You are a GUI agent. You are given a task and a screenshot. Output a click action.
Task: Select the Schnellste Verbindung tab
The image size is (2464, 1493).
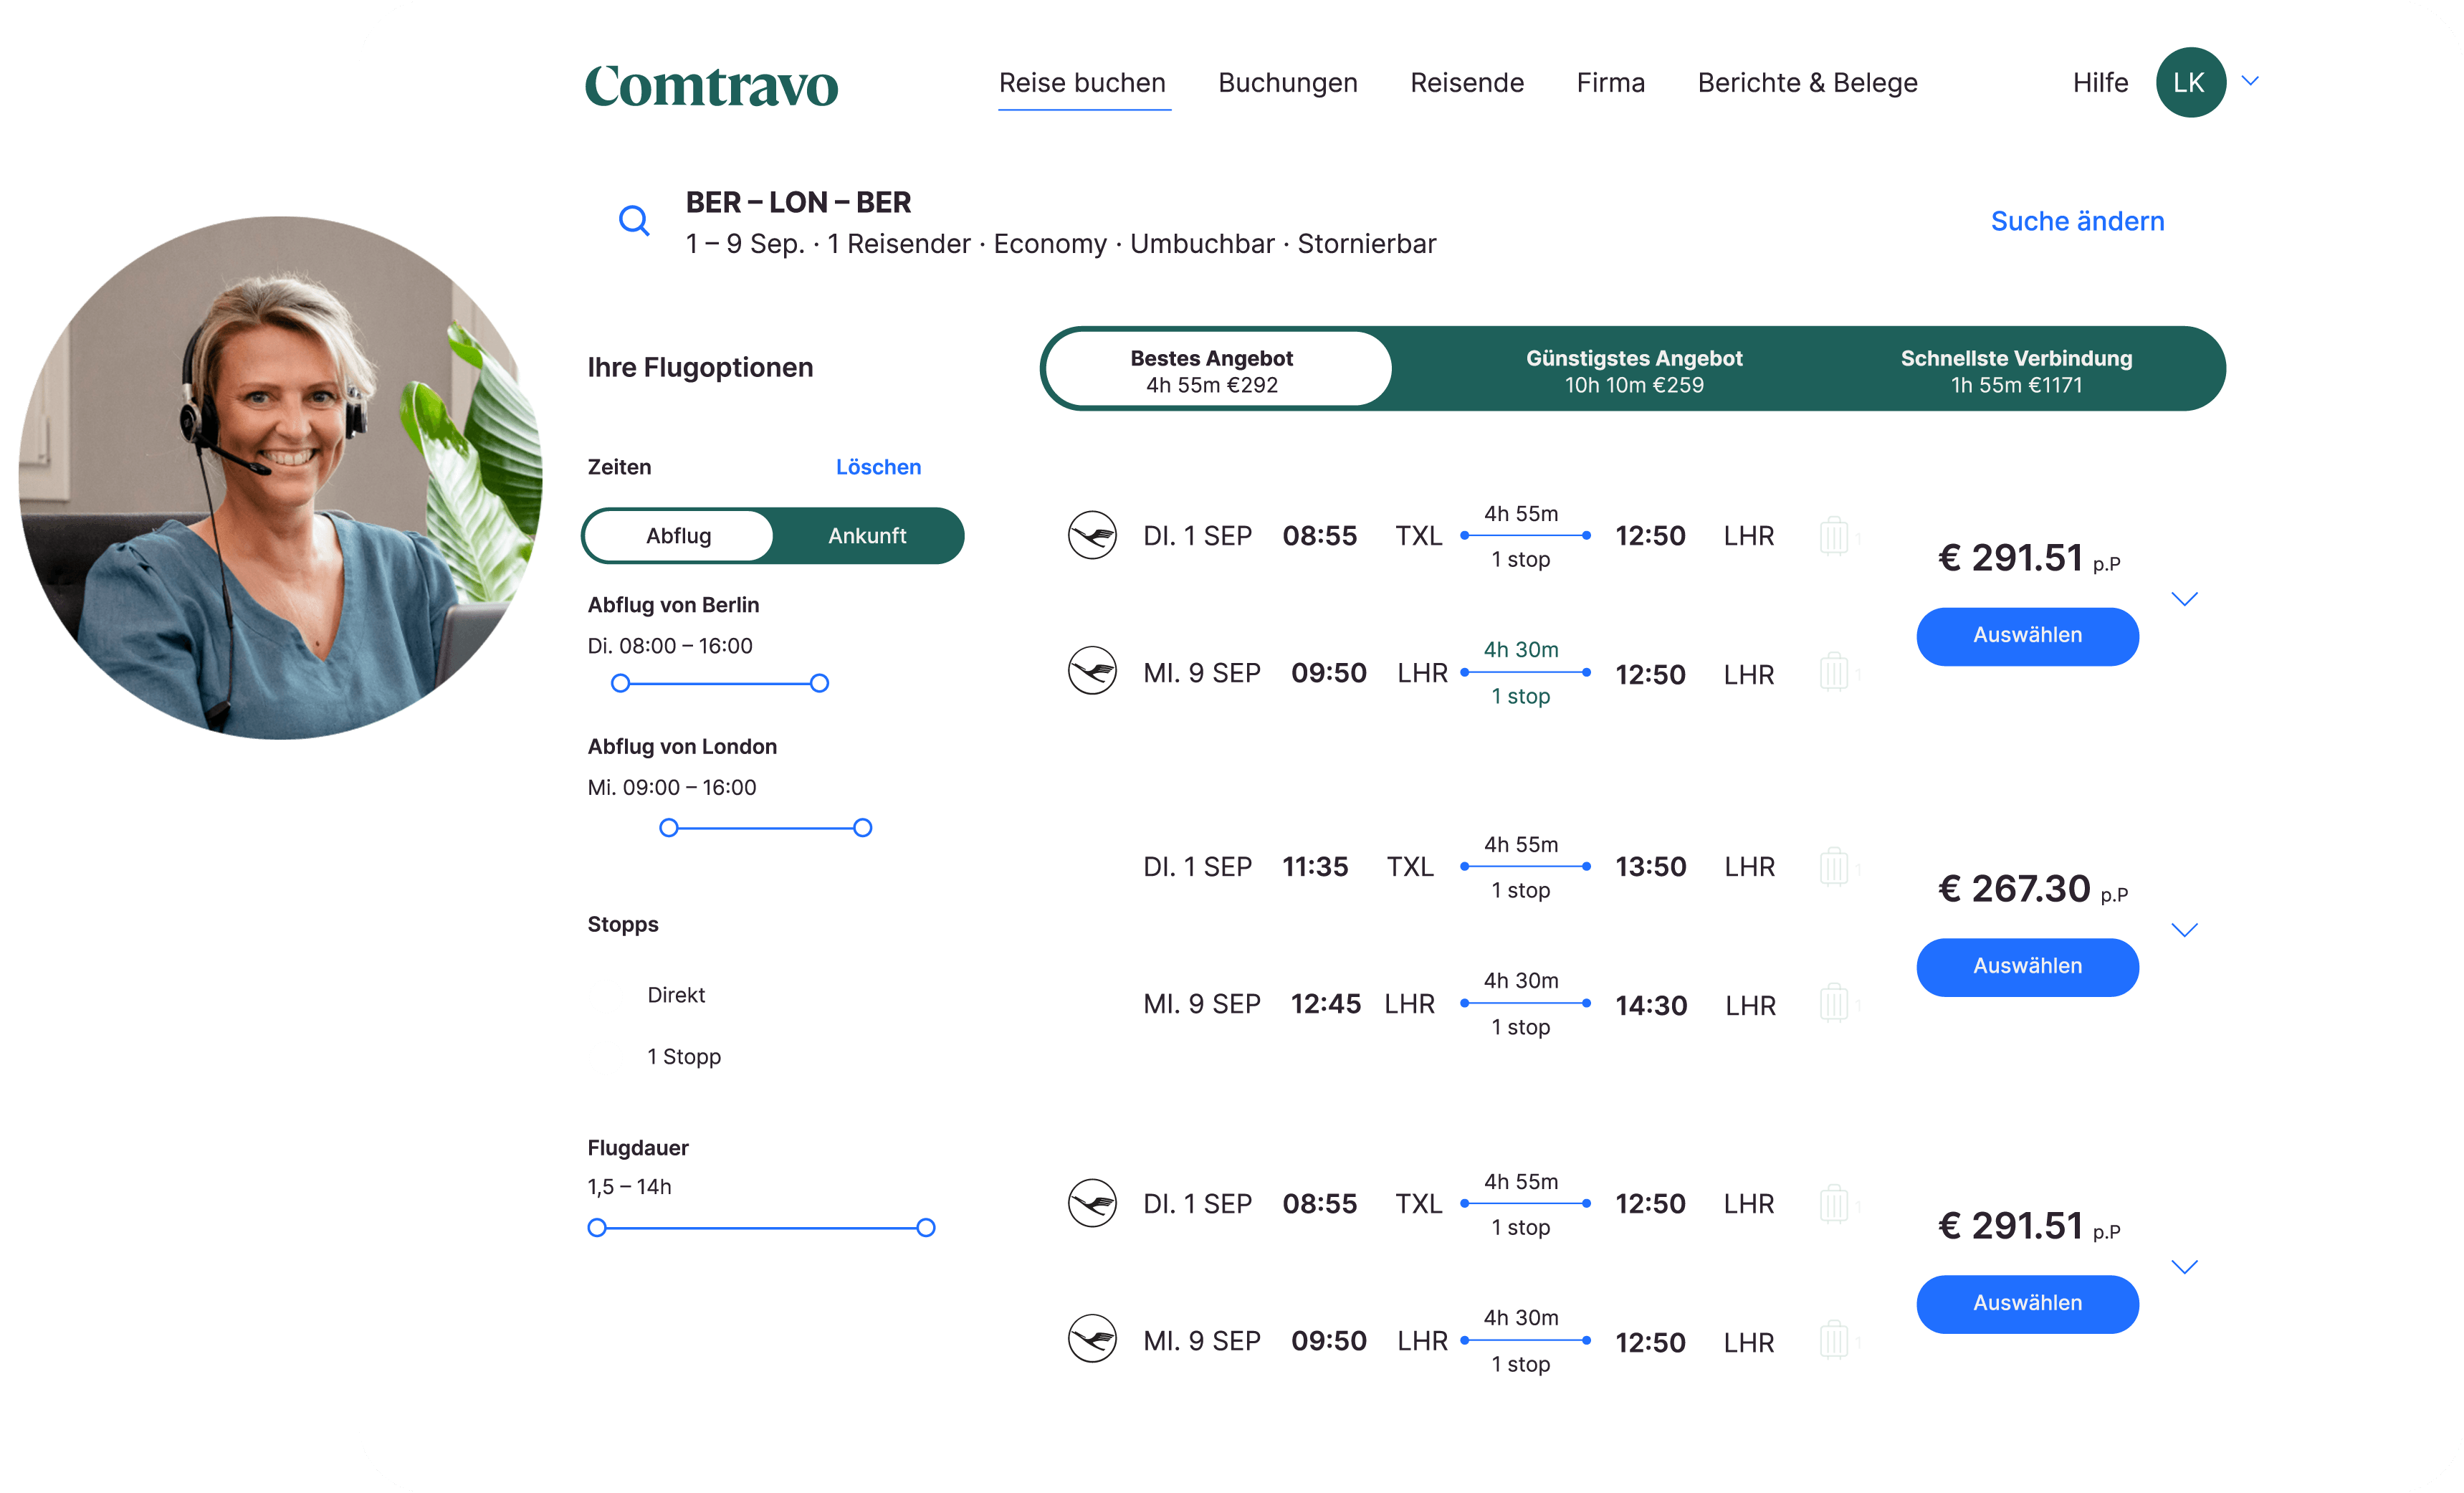2016,370
